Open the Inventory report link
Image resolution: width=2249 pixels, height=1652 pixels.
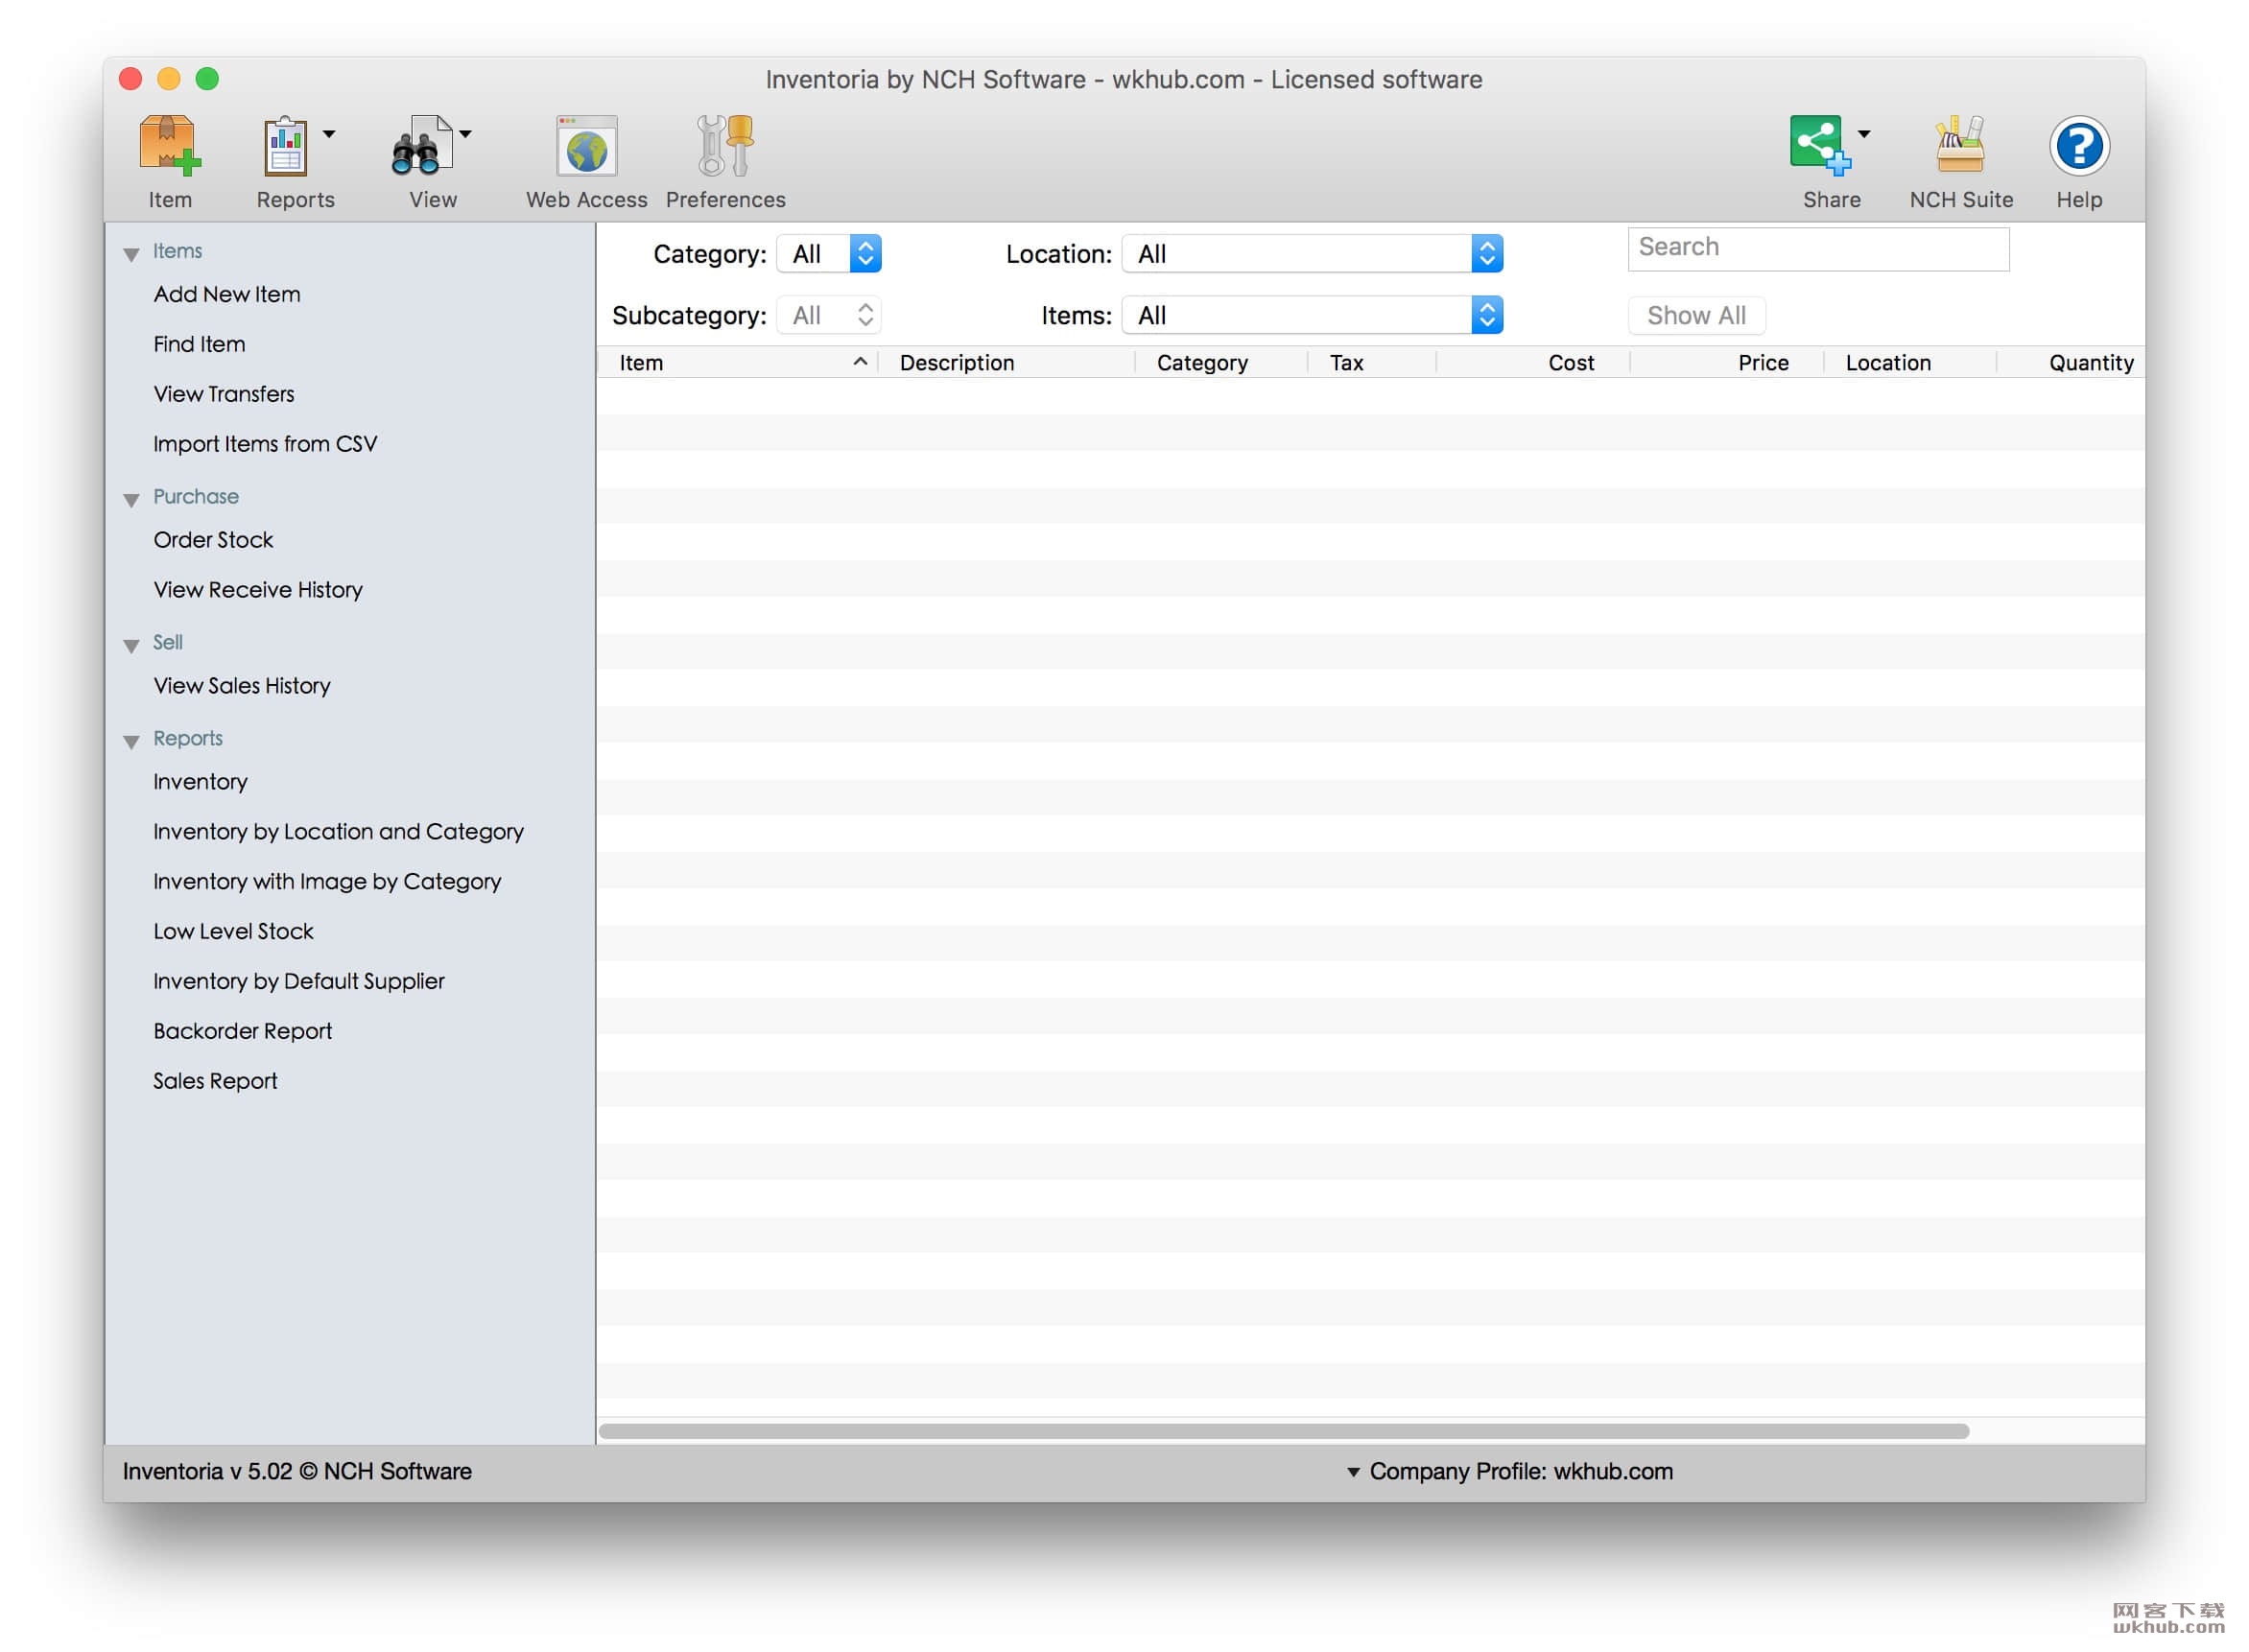(200, 782)
